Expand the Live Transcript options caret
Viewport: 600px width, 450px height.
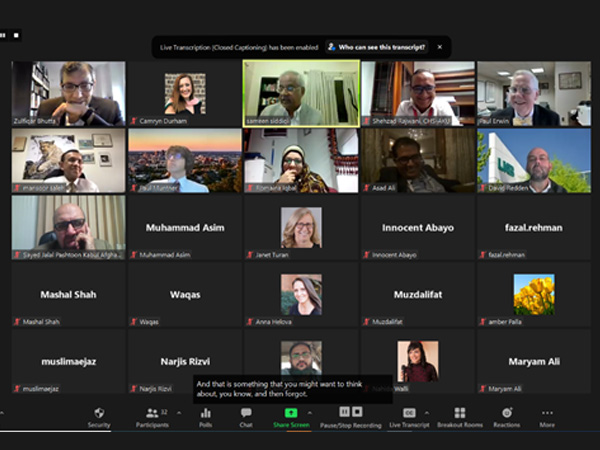427,412
